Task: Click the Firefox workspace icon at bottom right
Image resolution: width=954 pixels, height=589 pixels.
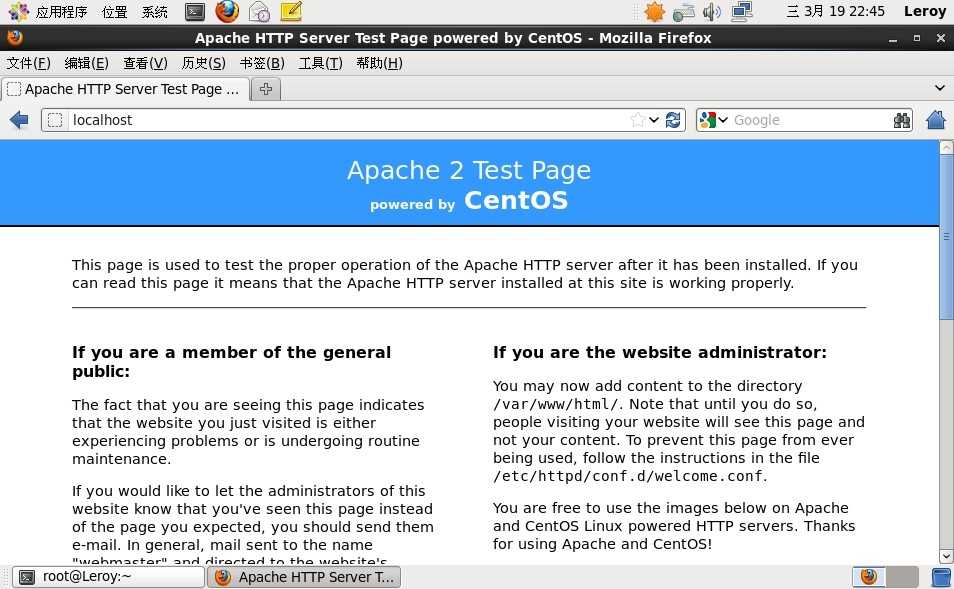Action: point(869,576)
